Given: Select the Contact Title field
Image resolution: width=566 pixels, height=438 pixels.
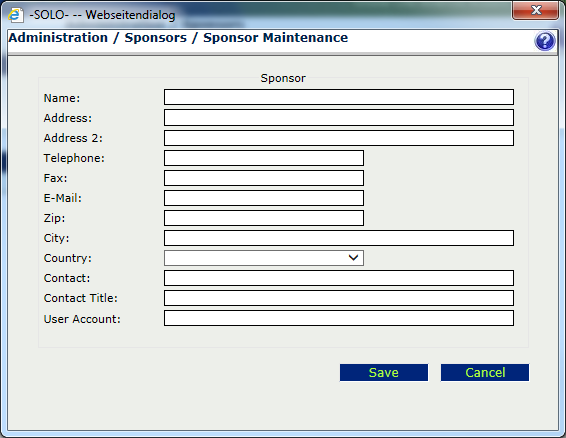Looking at the screenshot, I should click(339, 298).
